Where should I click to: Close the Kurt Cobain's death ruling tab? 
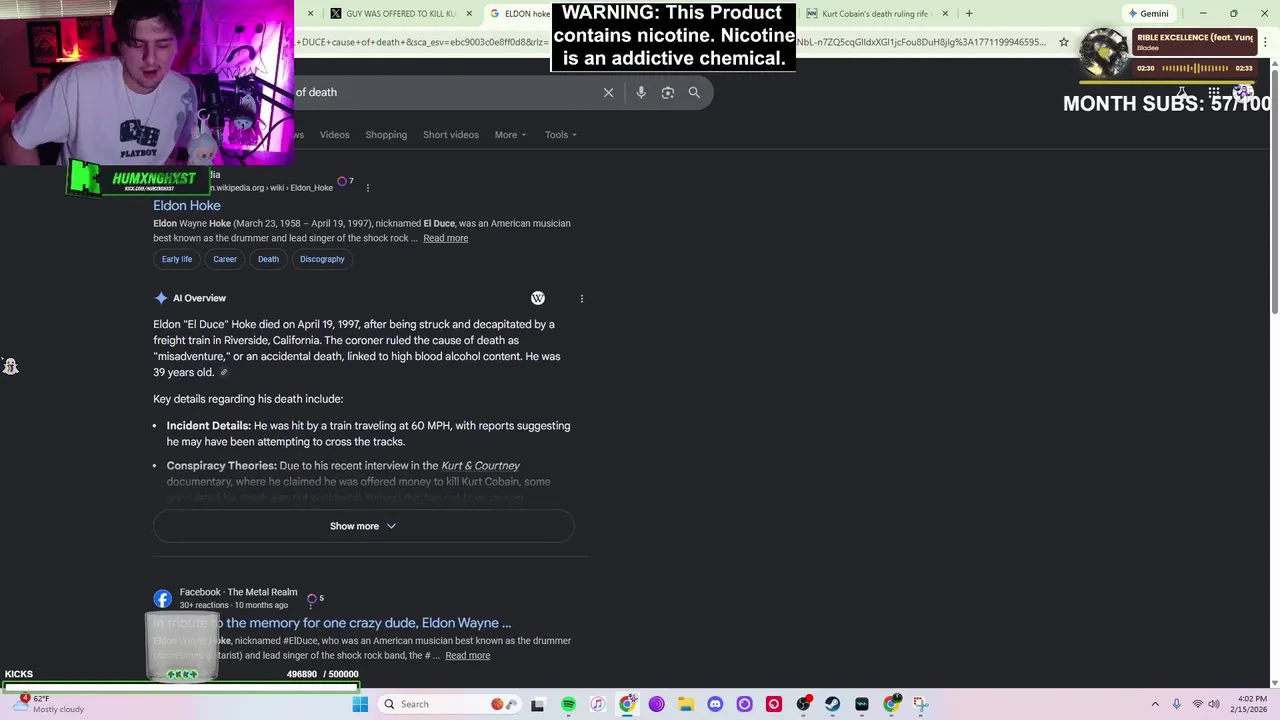tap(943, 14)
